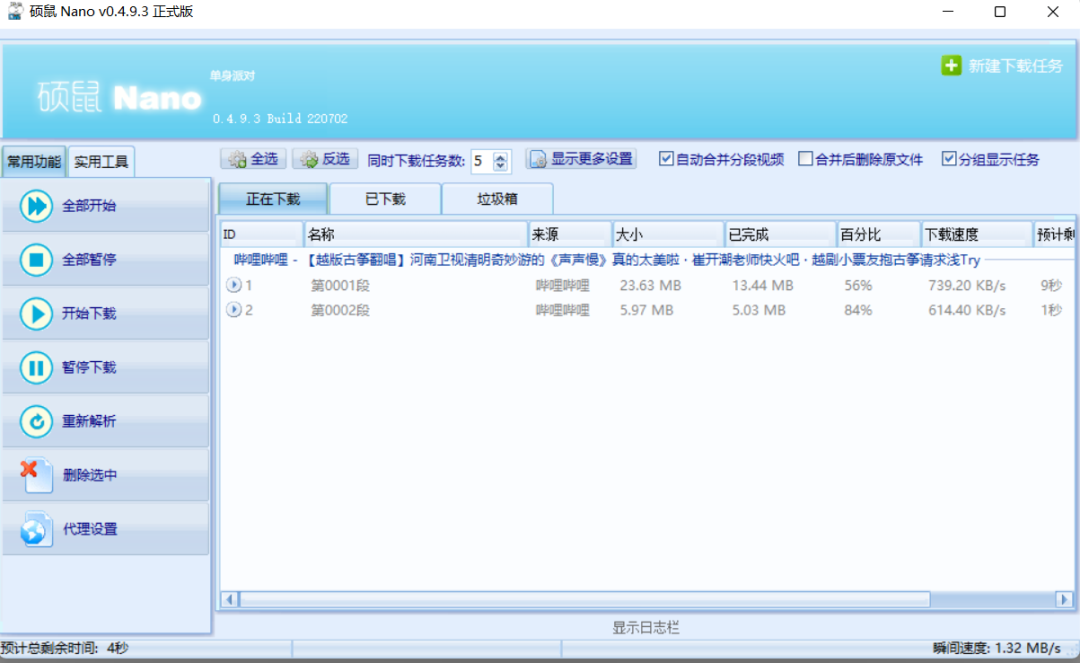Viewport: 1080px width, 663px height.
Task: Sort by the 名称 column header
Action: click(416, 234)
